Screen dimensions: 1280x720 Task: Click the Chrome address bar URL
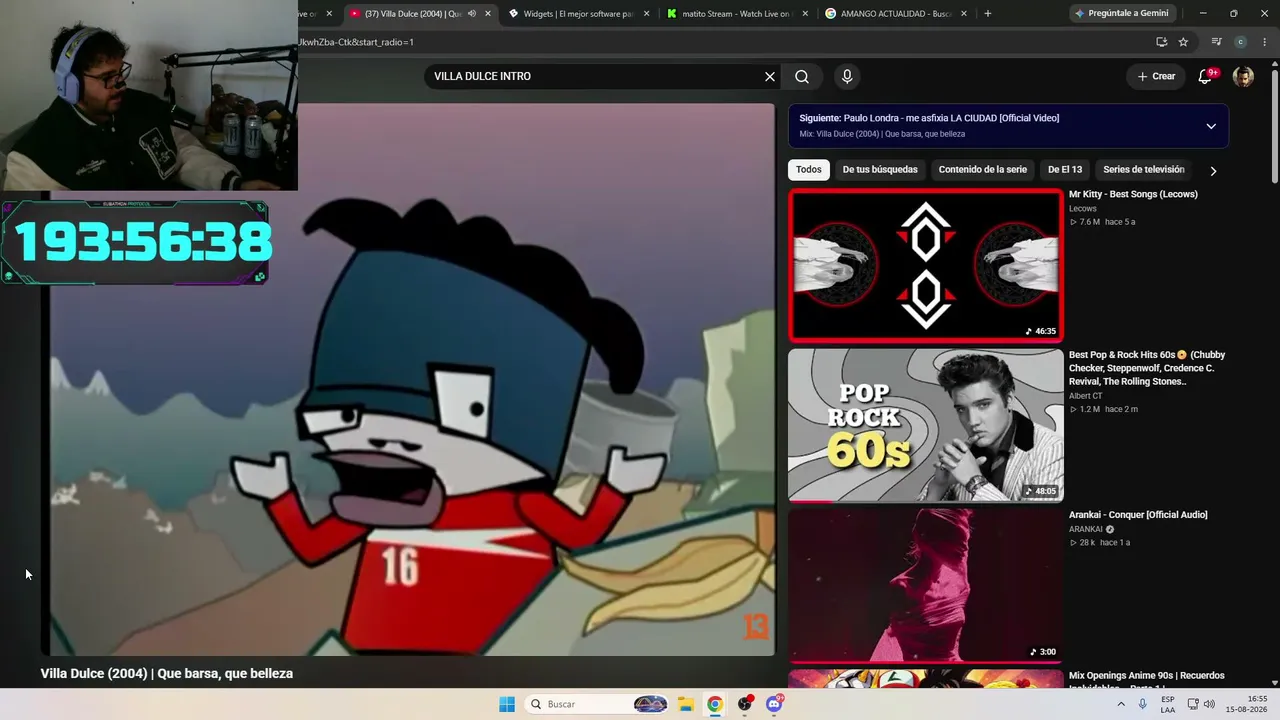(356, 42)
